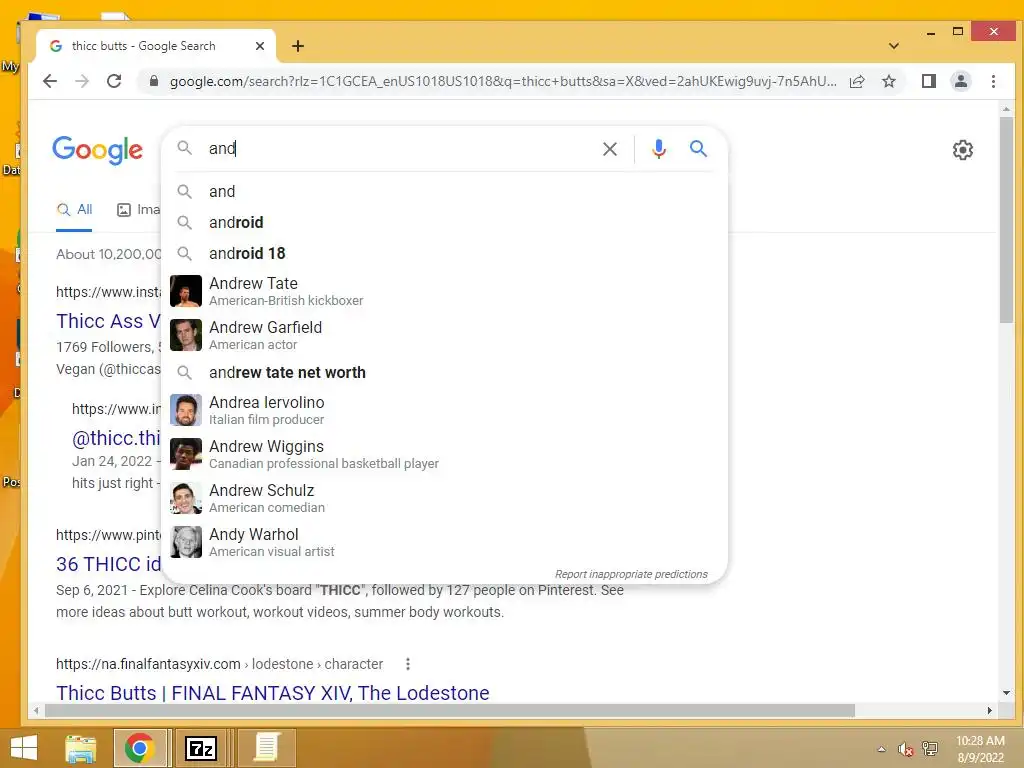Open Chrome's three-dot menu
Viewport: 1024px width, 768px height.
point(993,81)
